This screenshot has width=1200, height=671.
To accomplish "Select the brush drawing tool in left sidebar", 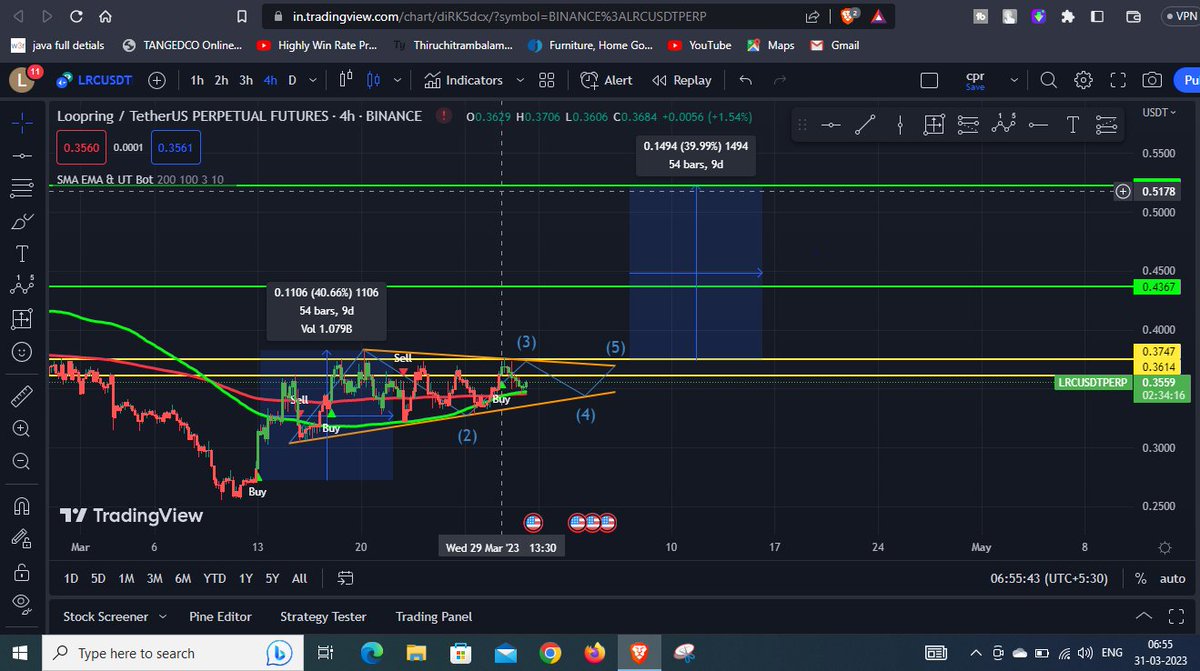I will point(22,222).
